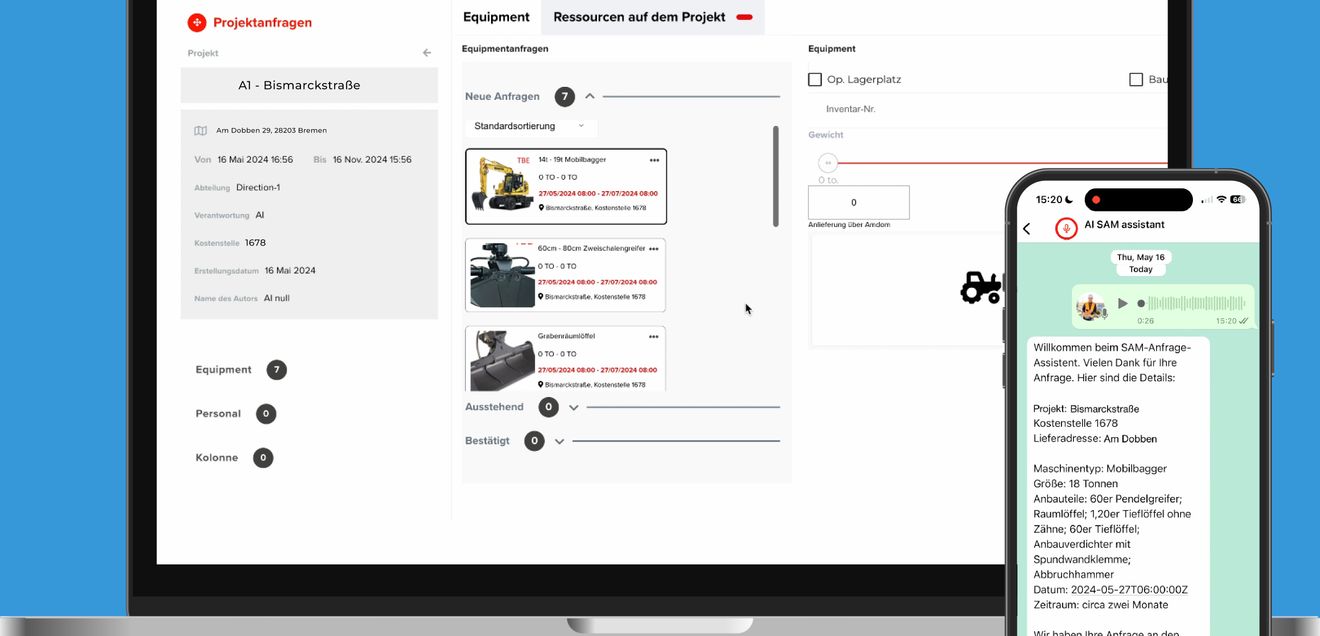
Task: Switch to the Equipment tab
Action: (496, 17)
